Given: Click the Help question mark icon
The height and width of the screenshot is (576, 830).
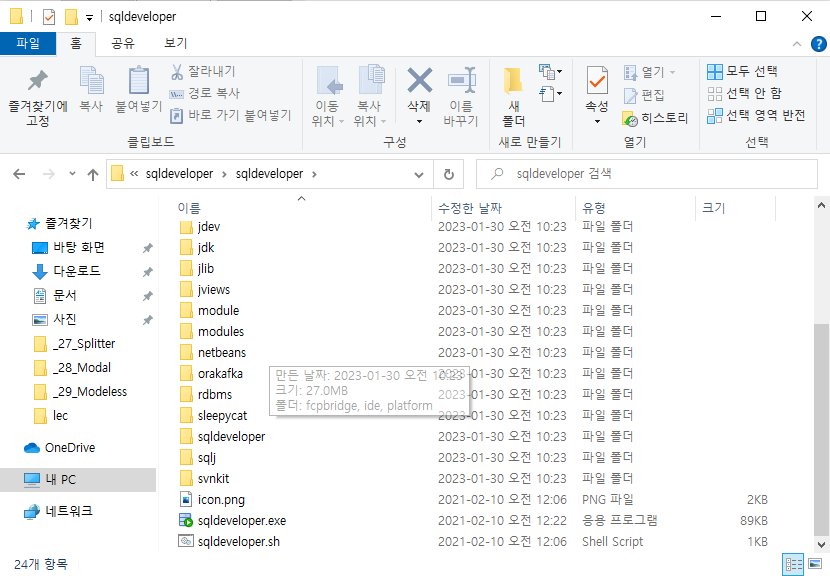Looking at the screenshot, I should [x=818, y=44].
